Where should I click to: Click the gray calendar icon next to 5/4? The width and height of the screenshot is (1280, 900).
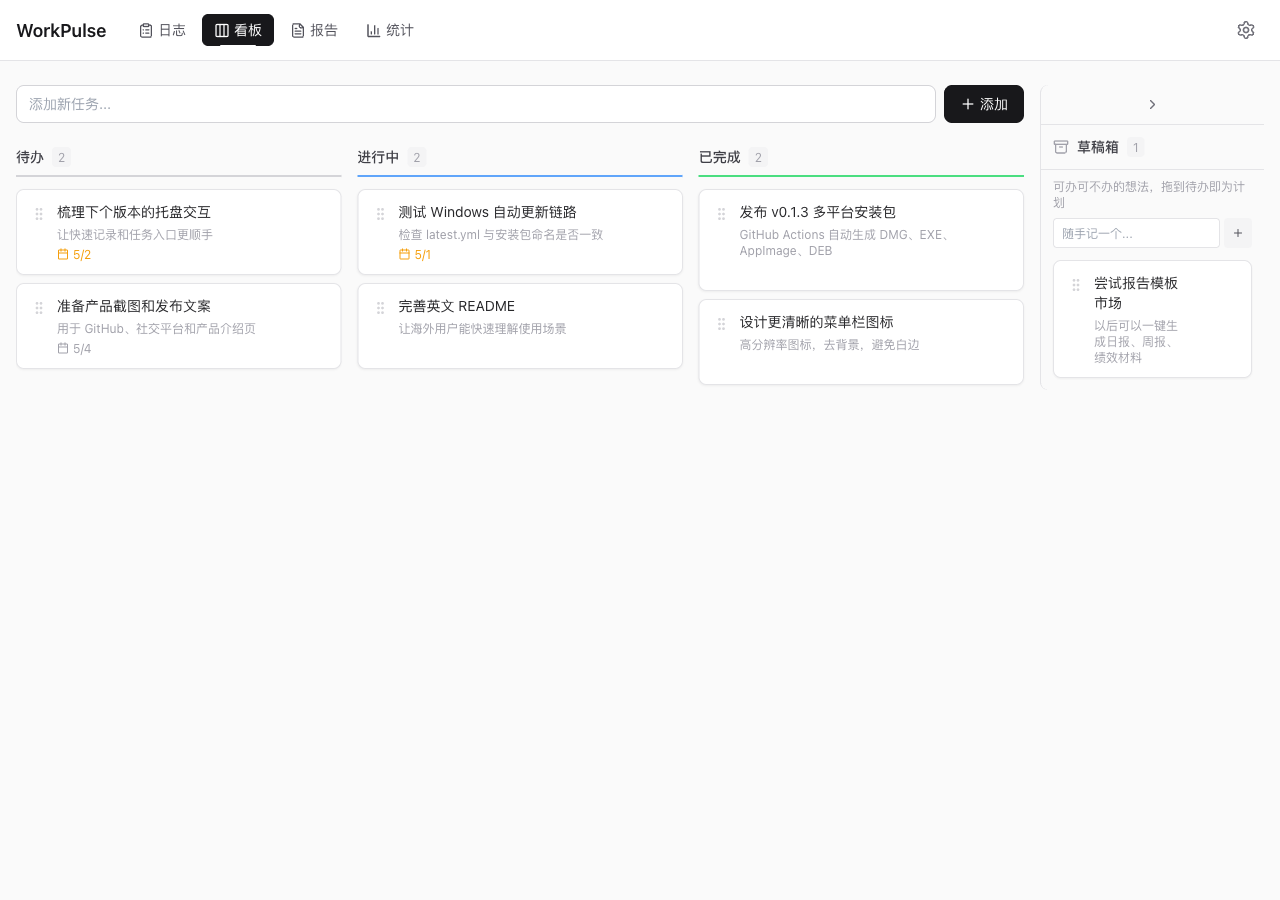63,348
